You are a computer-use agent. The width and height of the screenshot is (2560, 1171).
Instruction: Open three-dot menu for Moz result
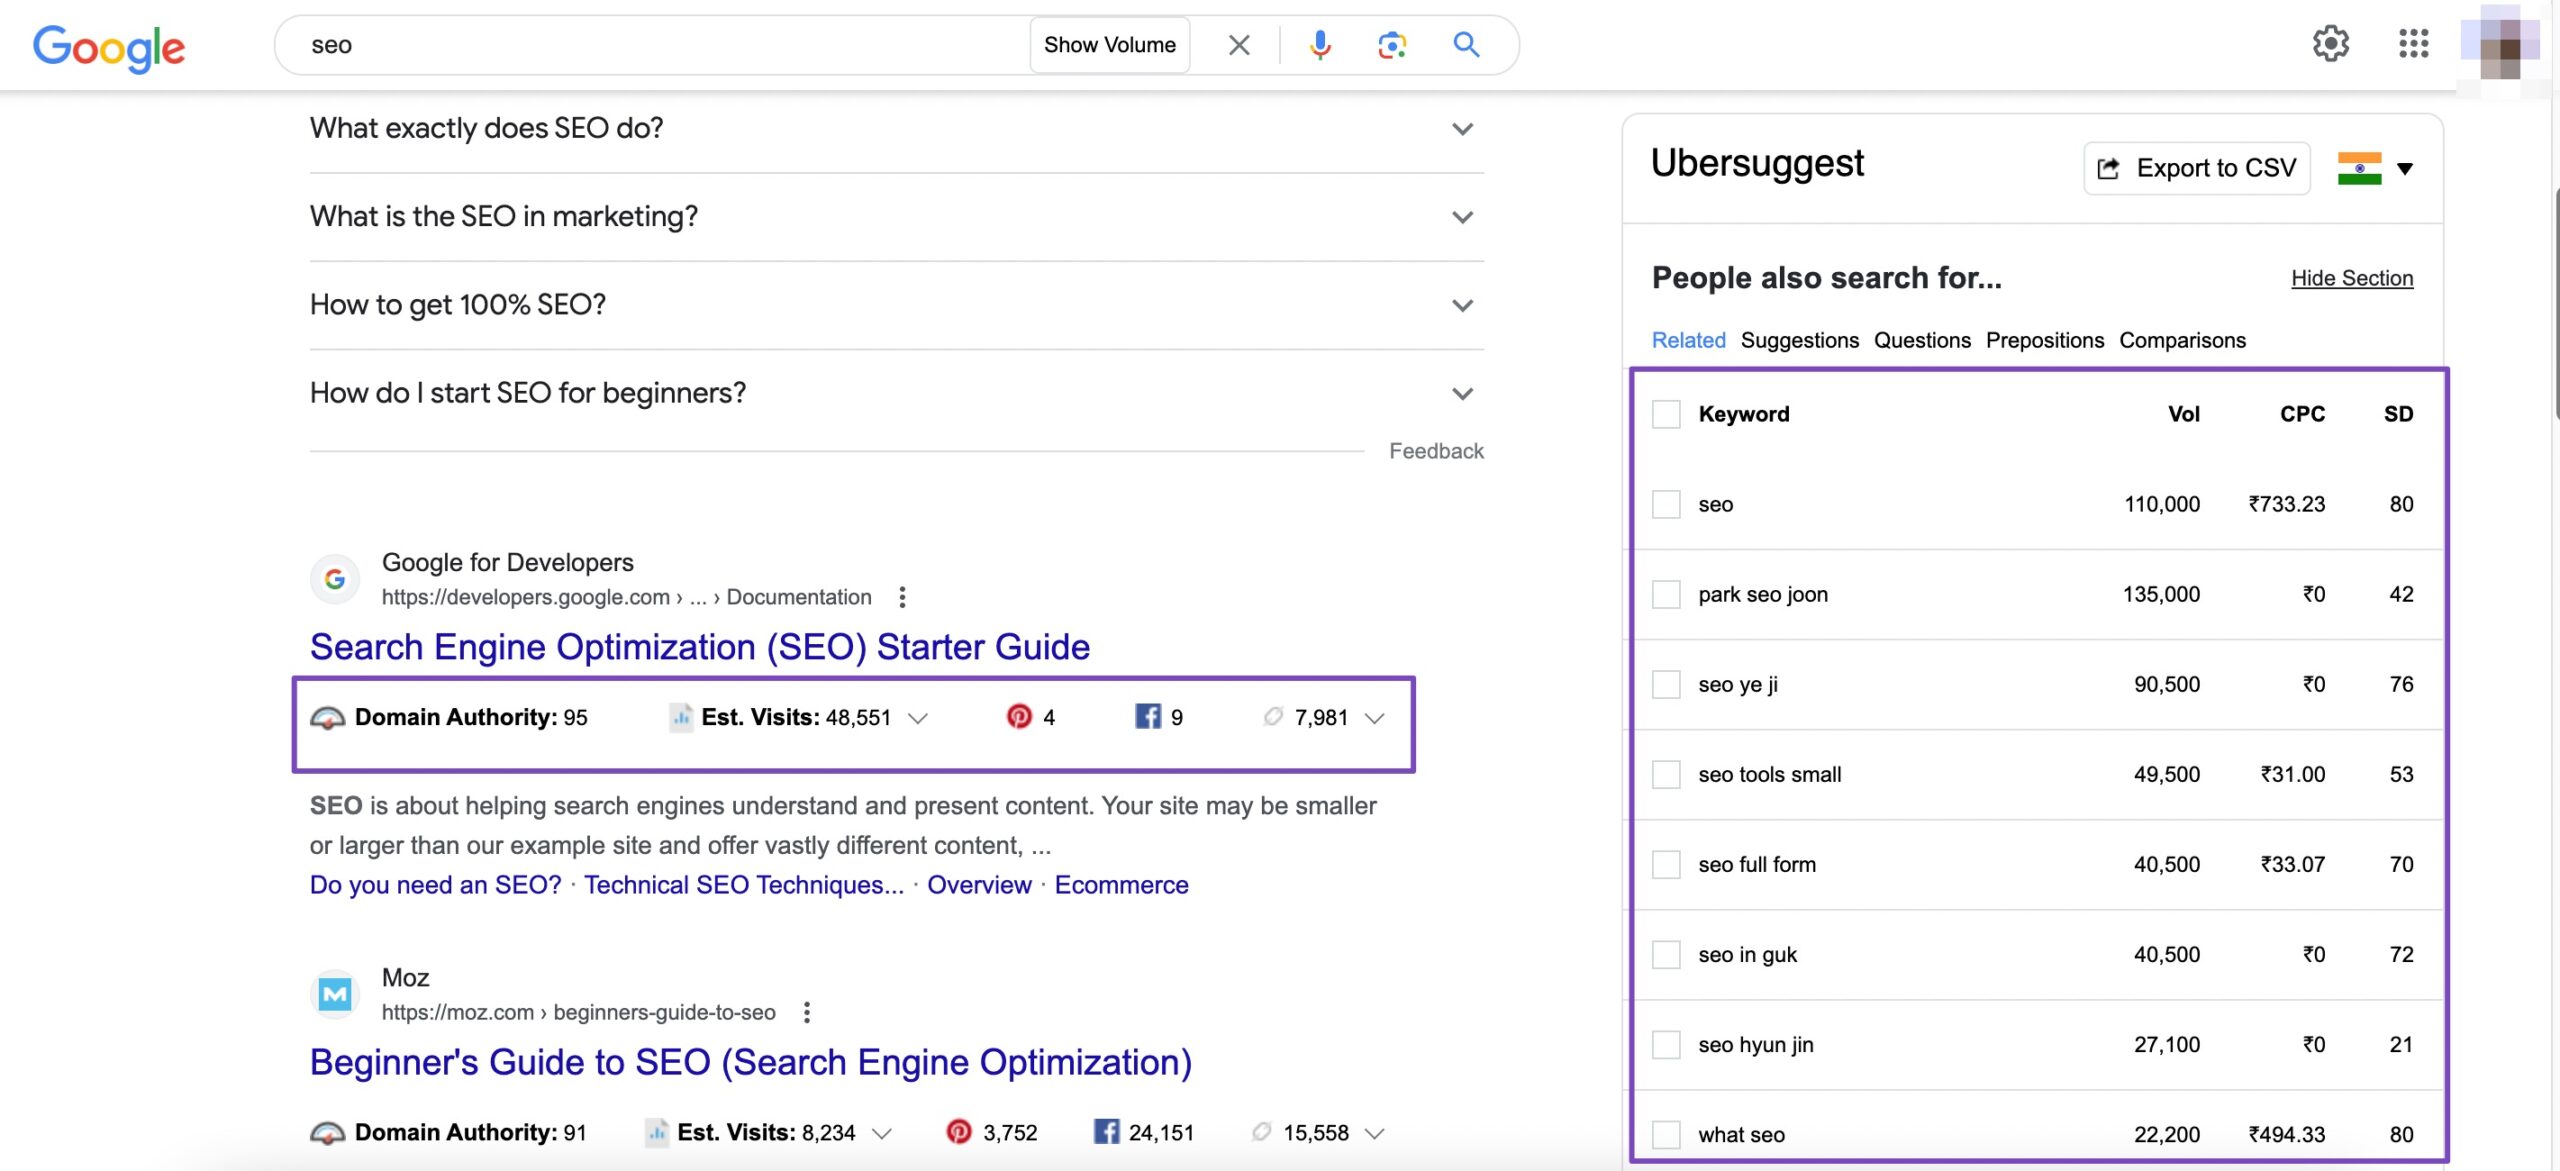coord(806,1012)
